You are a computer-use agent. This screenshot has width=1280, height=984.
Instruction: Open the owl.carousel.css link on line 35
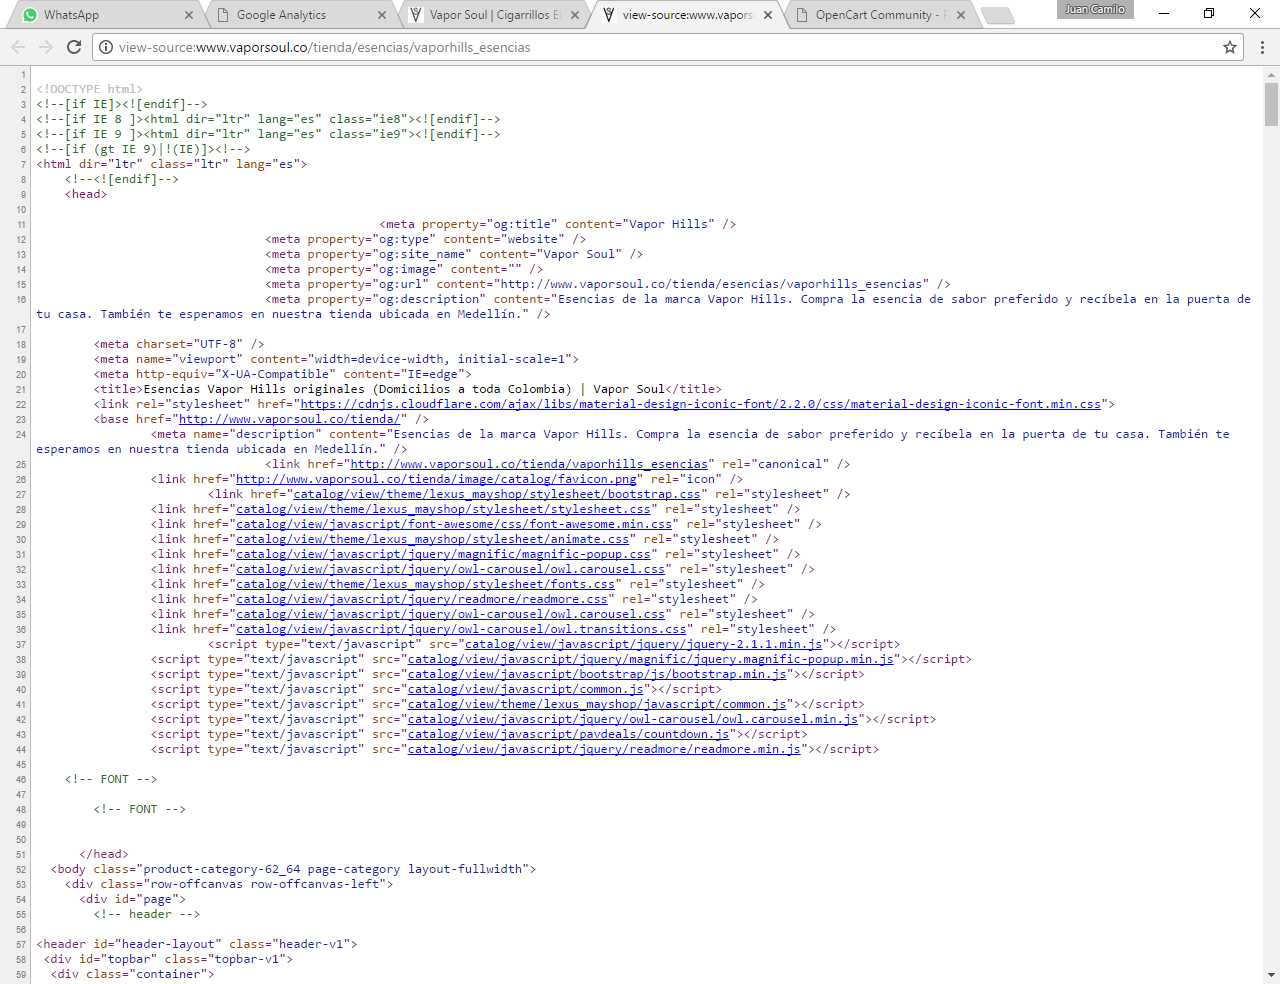click(x=451, y=614)
